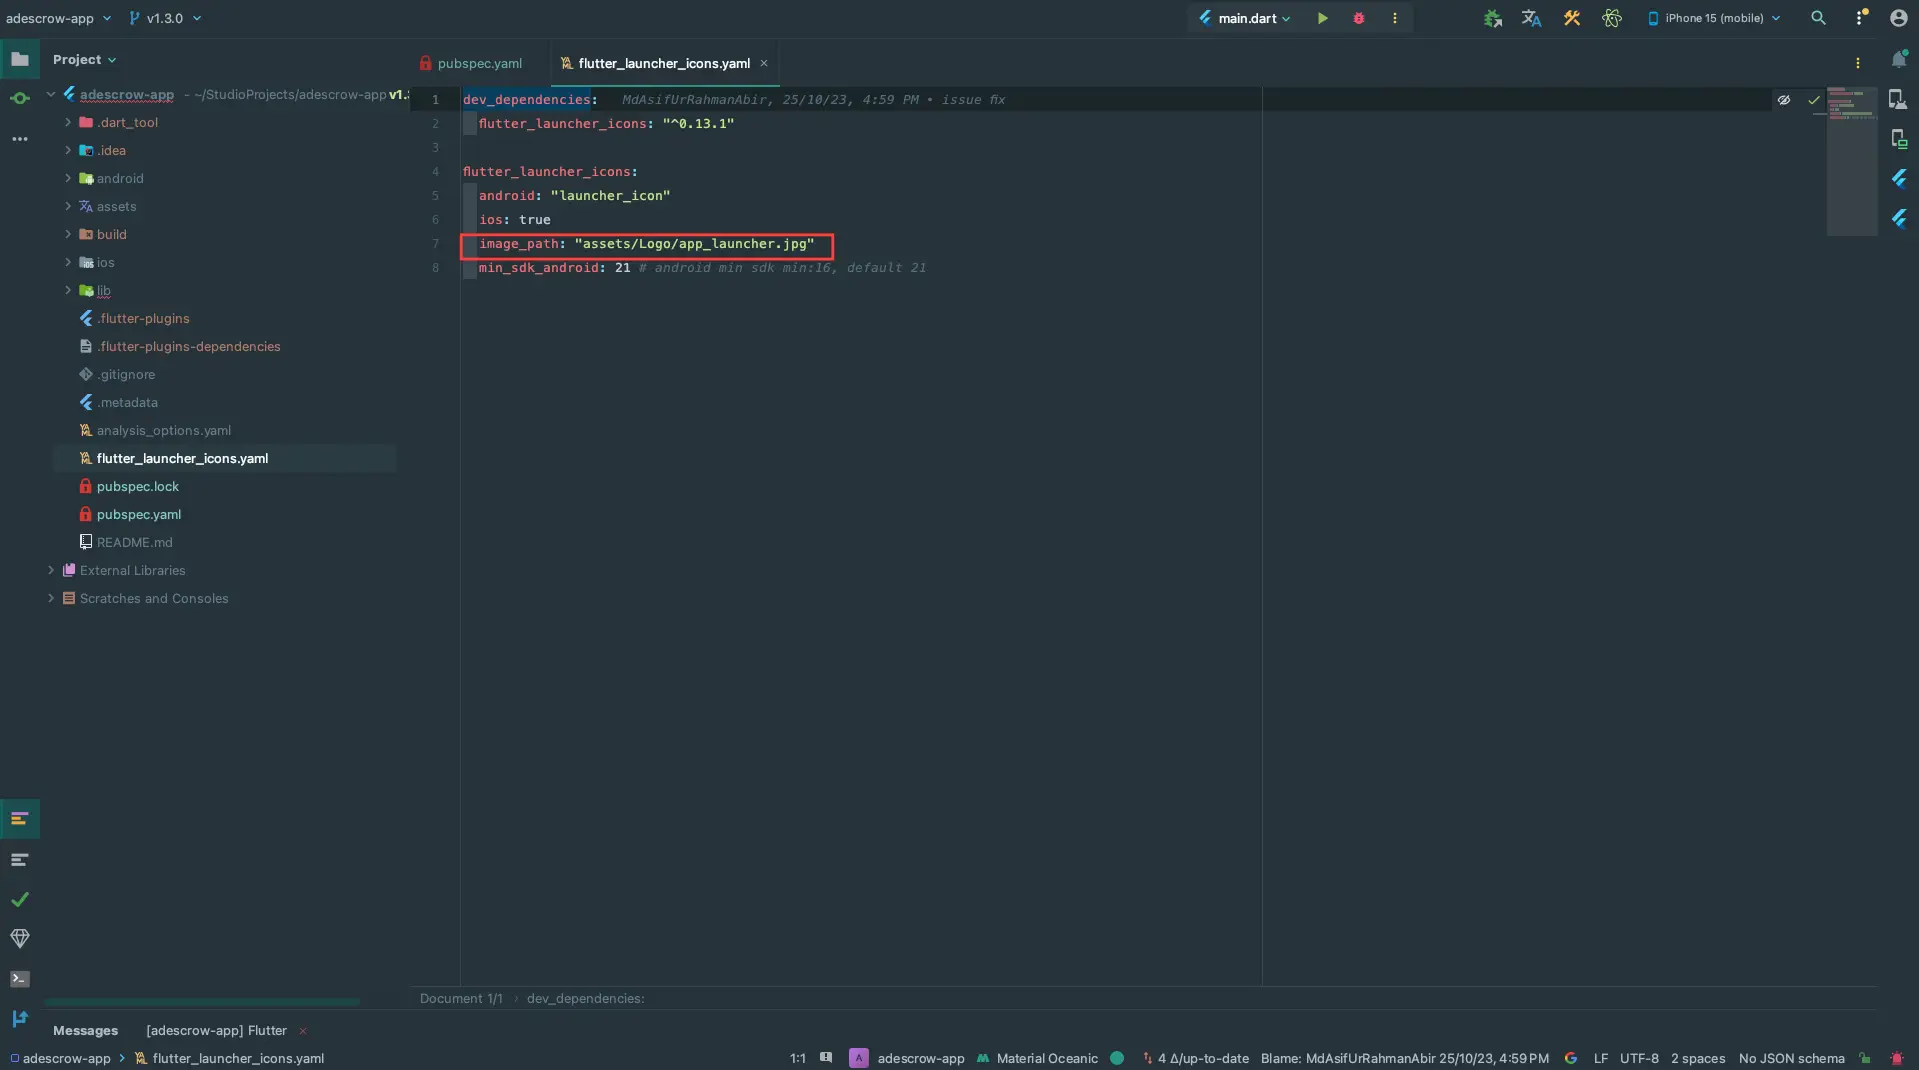Open the green checkmark tool window in left sidebar
Viewport: 1919px width, 1070px height.
pos(20,899)
